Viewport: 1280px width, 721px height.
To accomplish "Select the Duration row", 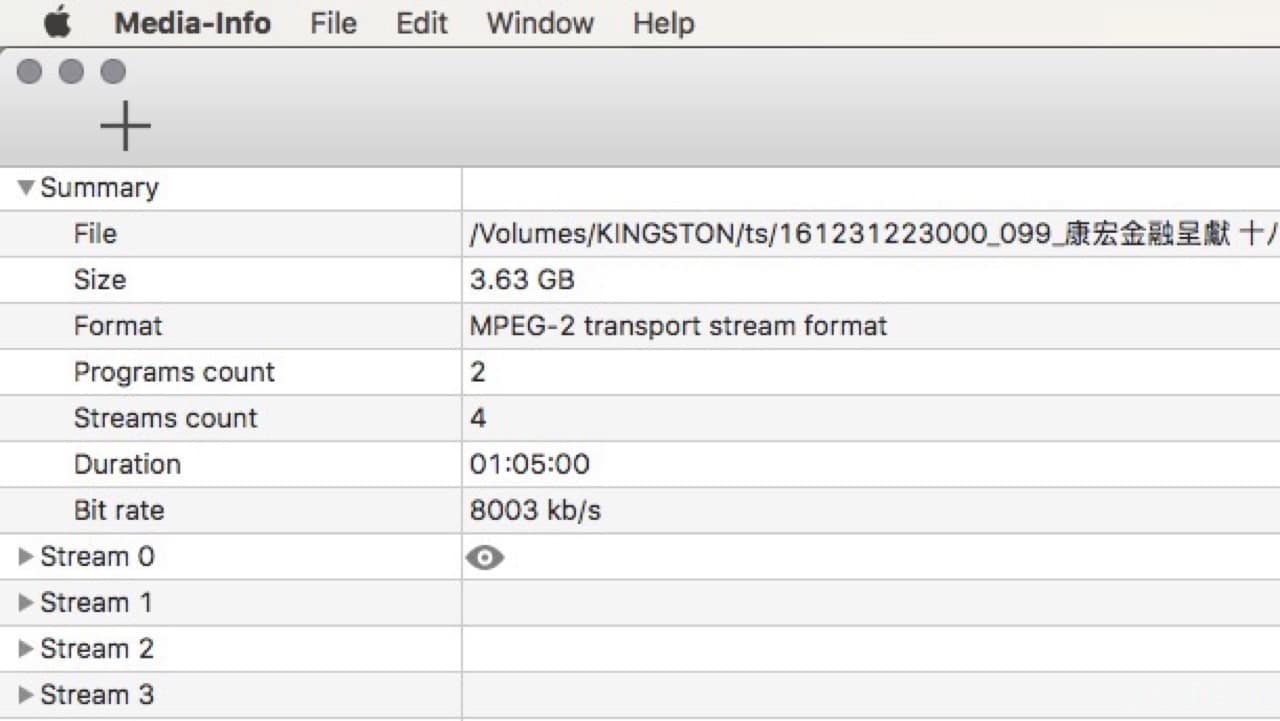I will click(x=127, y=464).
